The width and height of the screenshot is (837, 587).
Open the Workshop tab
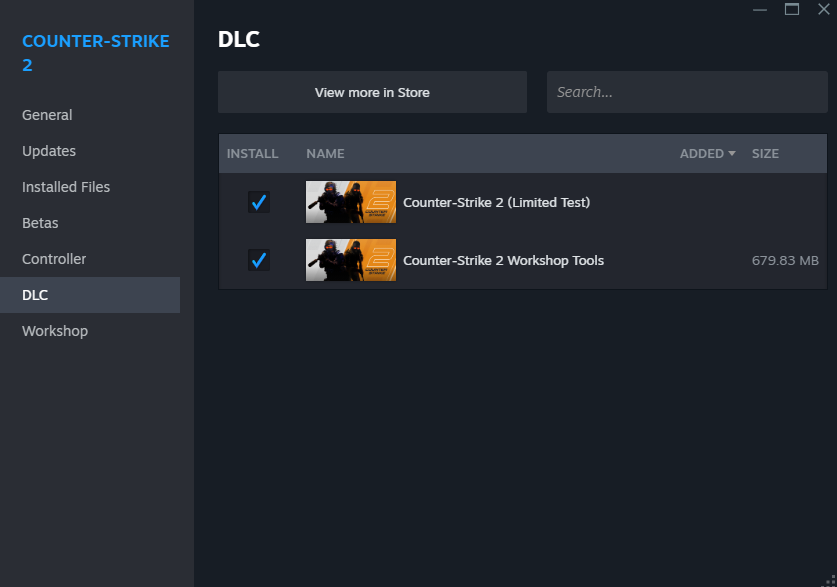tap(55, 331)
